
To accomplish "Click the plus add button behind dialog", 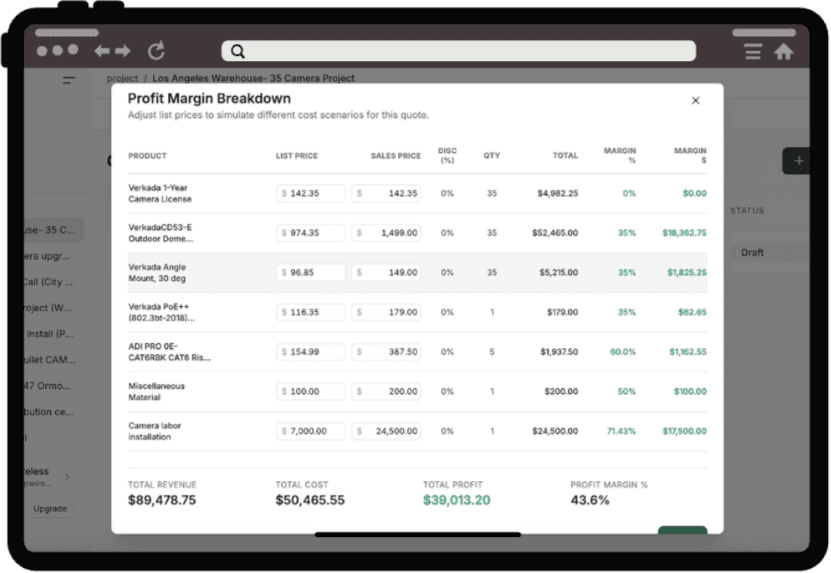I will 798,161.
